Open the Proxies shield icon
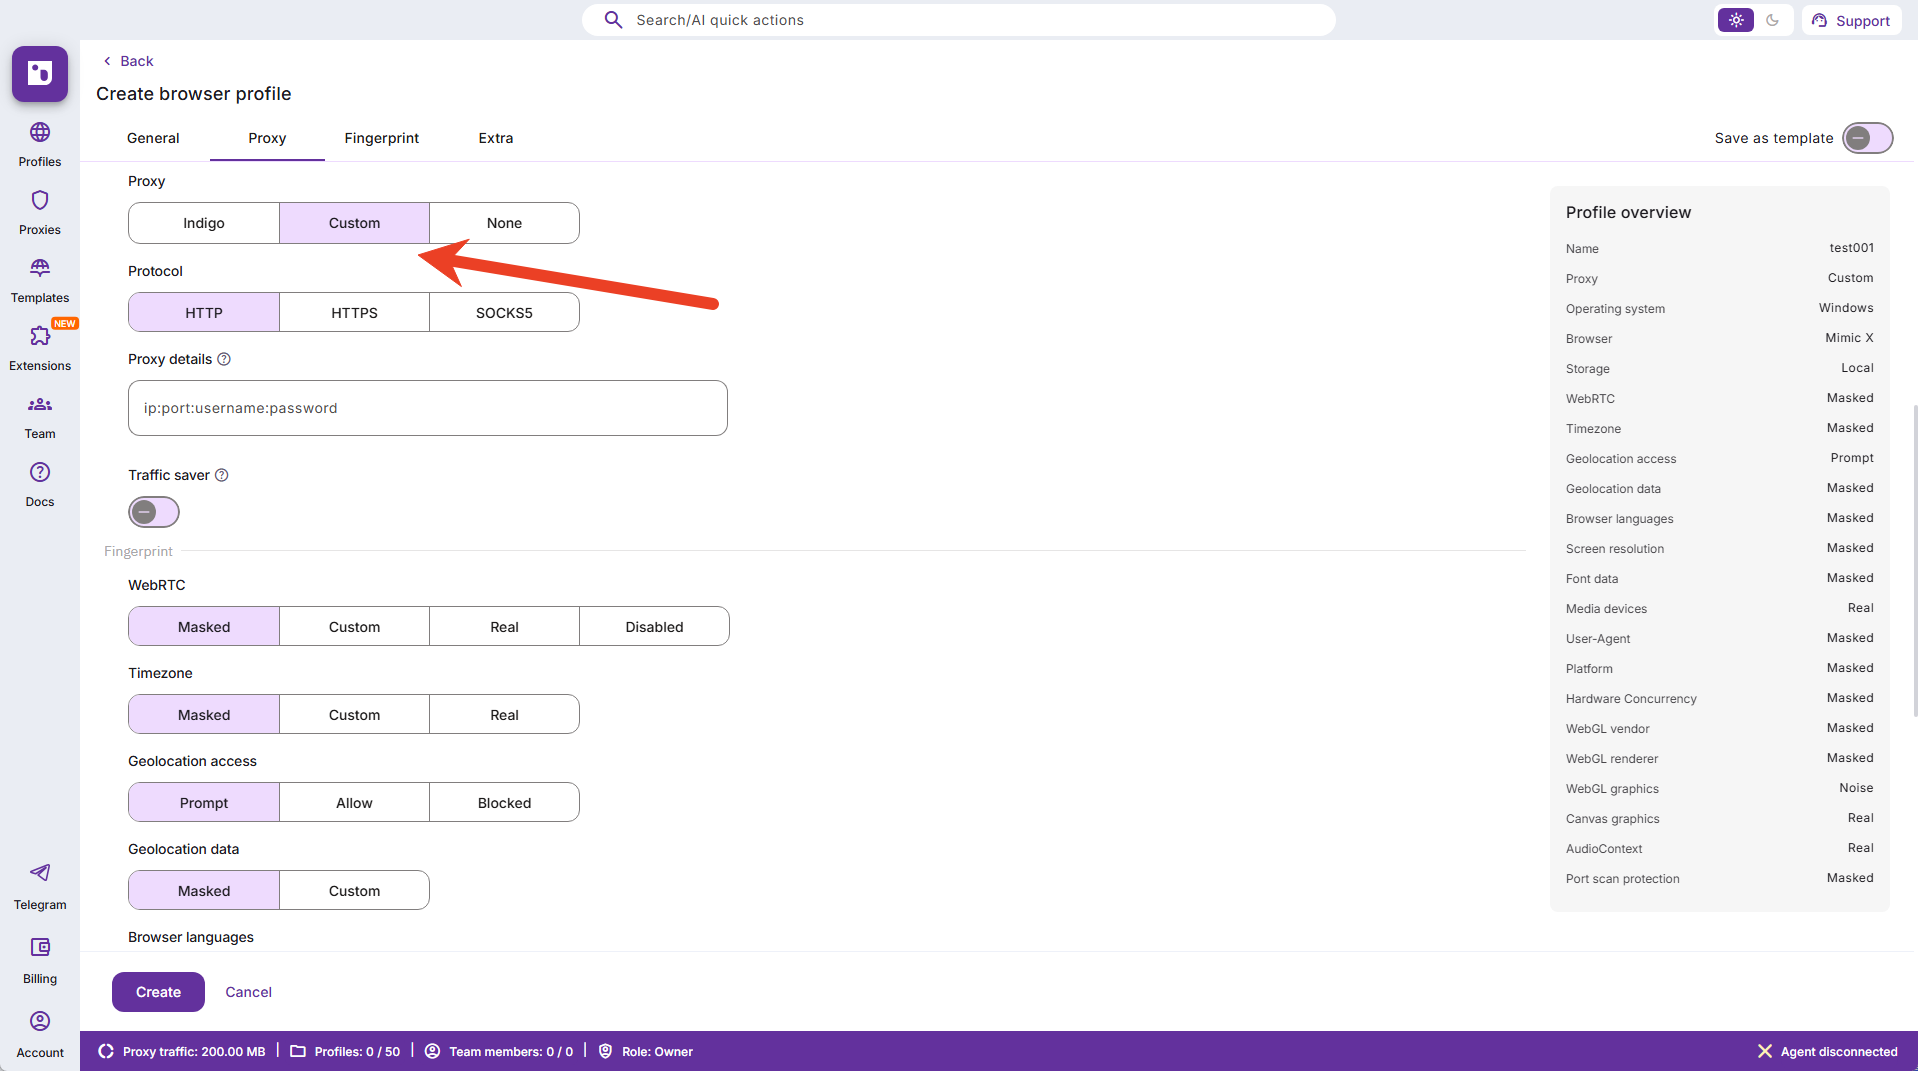1918x1071 pixels. tap(40, 201)
